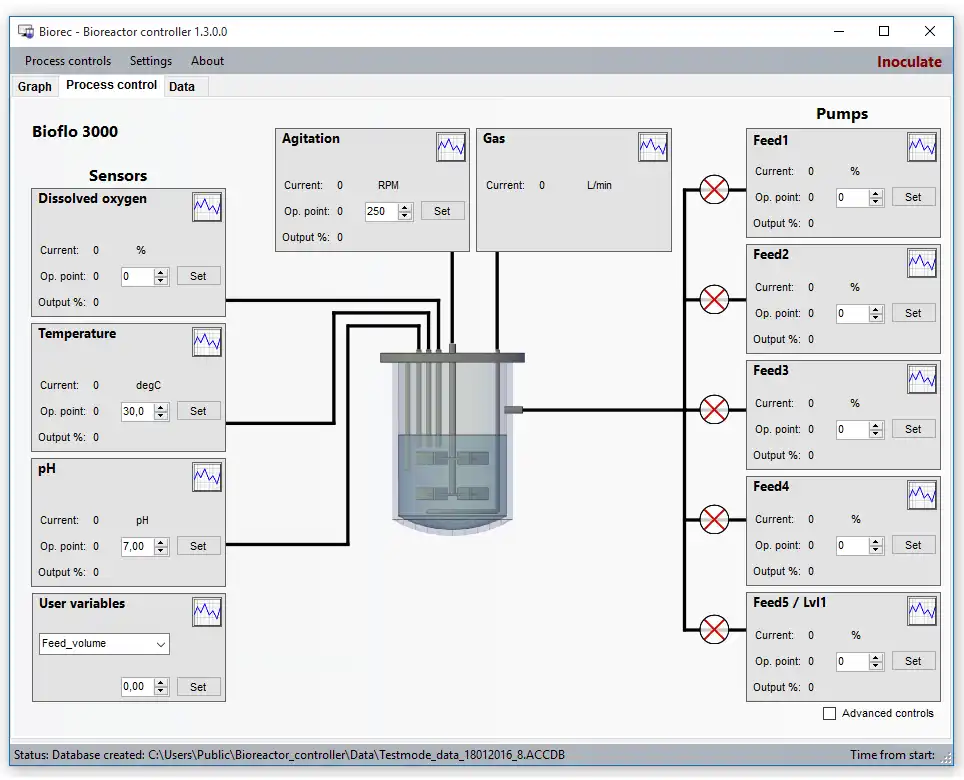964x780 pixels.
Task: Open the Gas graph icon
Action: click(x=653, y=147)
